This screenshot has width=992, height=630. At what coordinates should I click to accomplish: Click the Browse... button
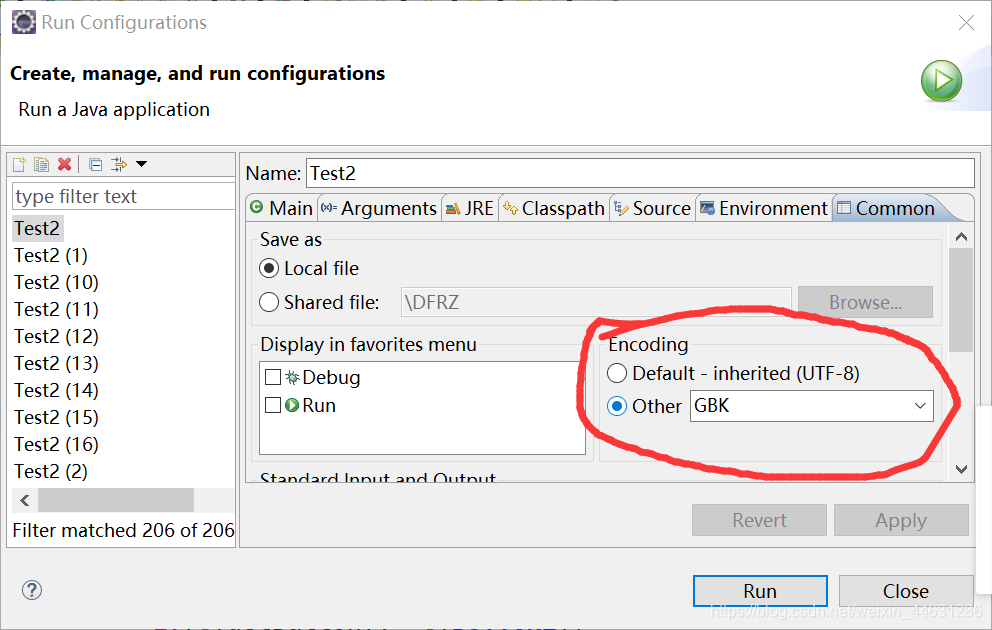coord(865,302)
